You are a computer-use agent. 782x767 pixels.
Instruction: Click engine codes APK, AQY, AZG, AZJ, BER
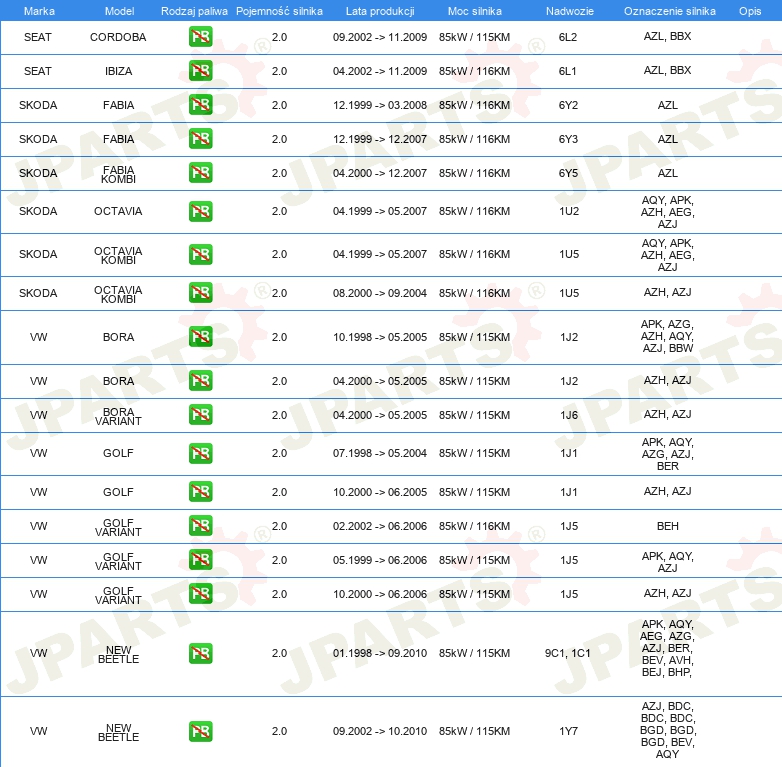click(x=668, y=454)
